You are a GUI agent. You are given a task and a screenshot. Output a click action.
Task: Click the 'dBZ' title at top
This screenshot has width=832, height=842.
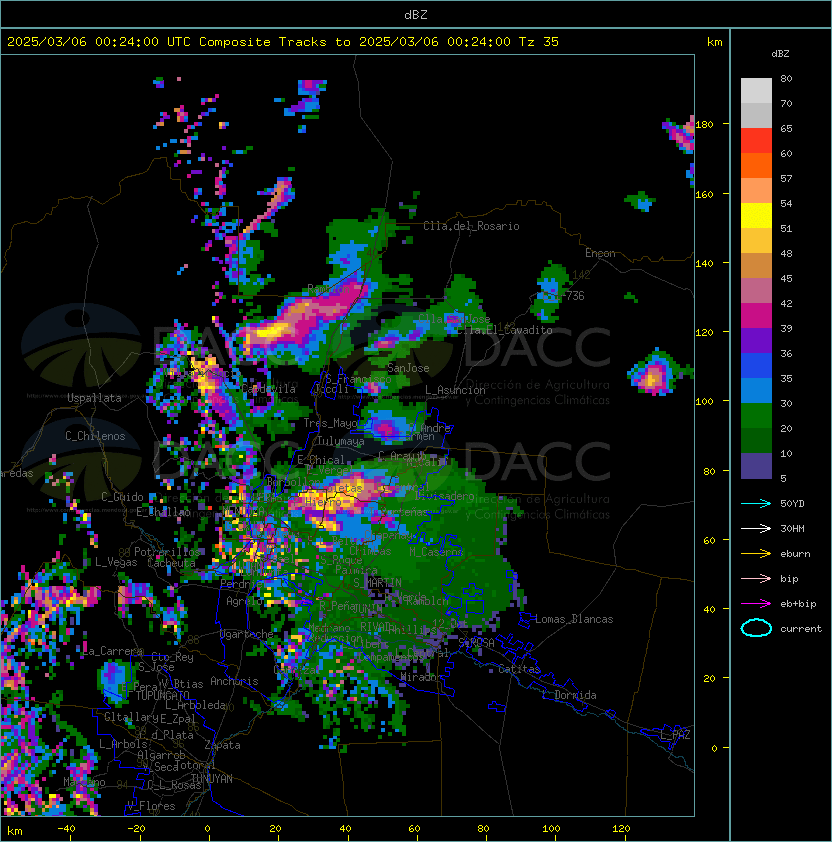416,15
